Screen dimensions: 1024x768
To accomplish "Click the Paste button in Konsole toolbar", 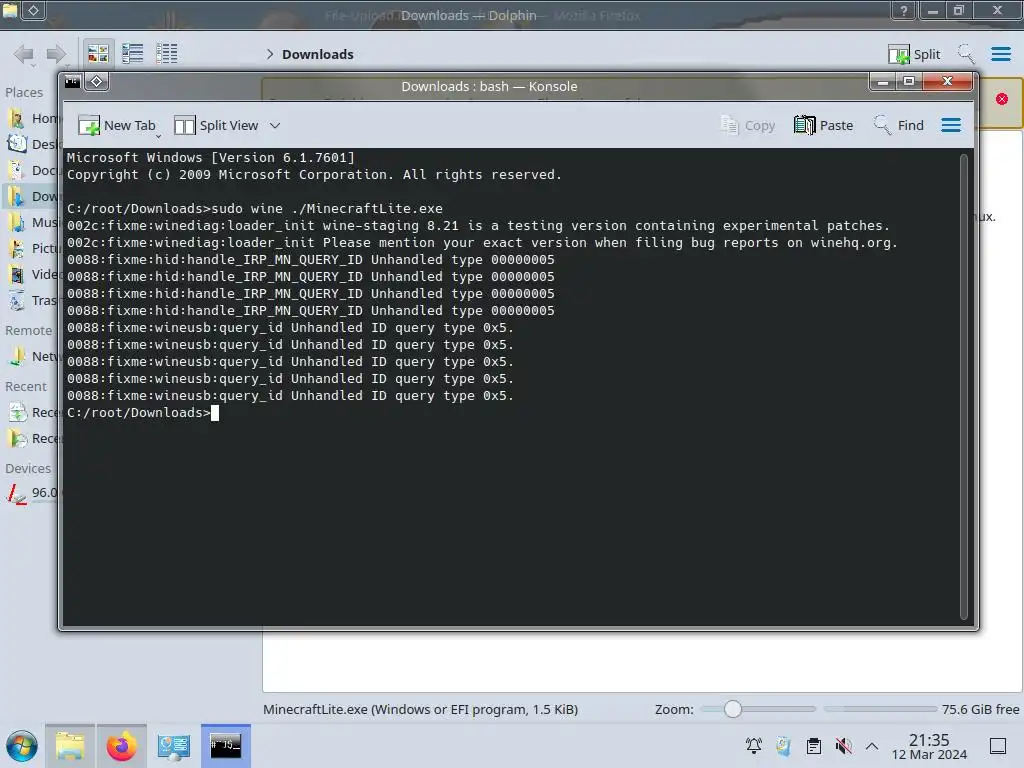I will [824, 125].
